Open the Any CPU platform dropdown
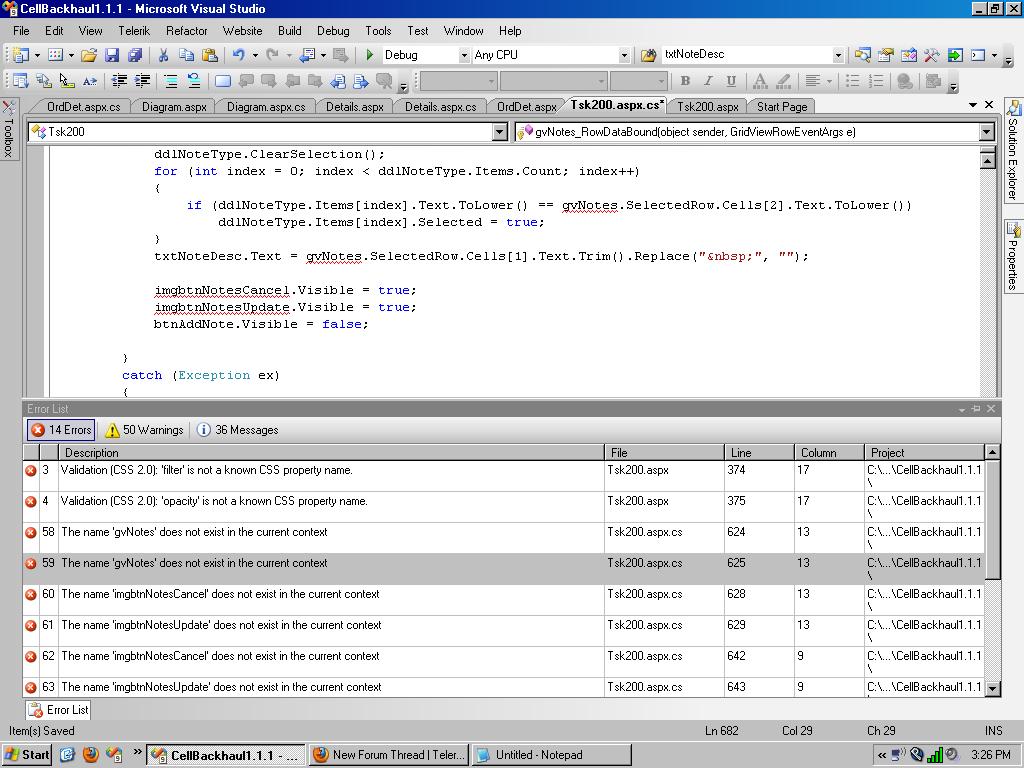The image size is (1024, 768). click(624, 55)
